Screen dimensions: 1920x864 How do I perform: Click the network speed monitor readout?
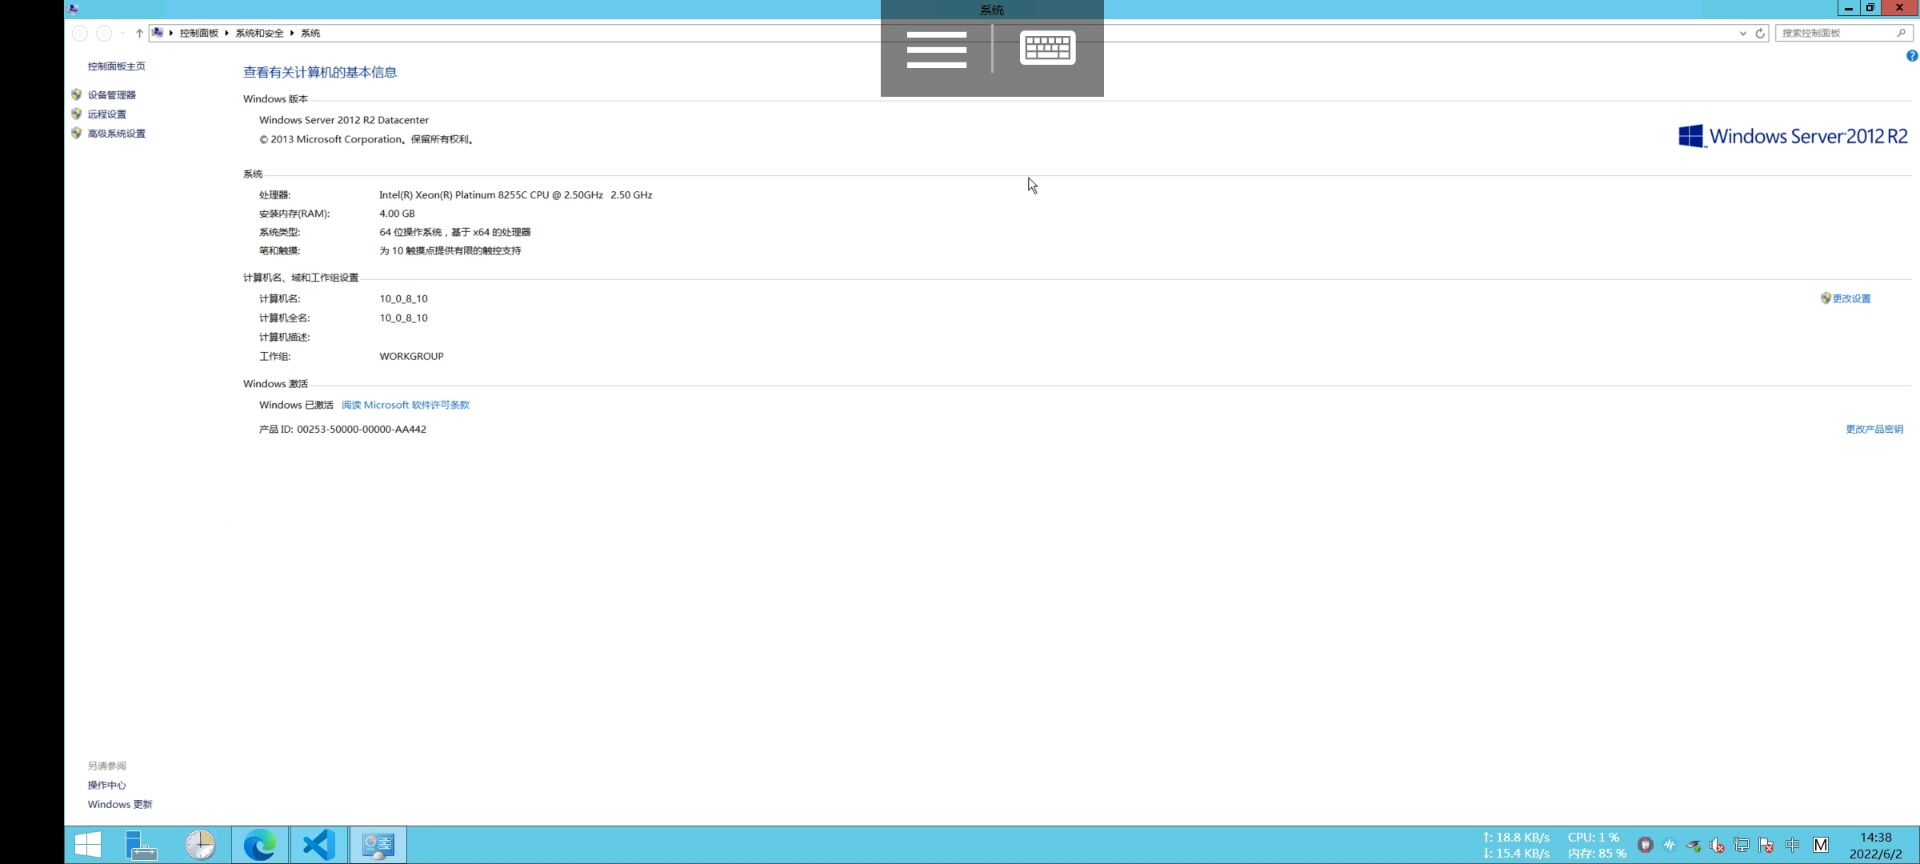click(1516, 845)
